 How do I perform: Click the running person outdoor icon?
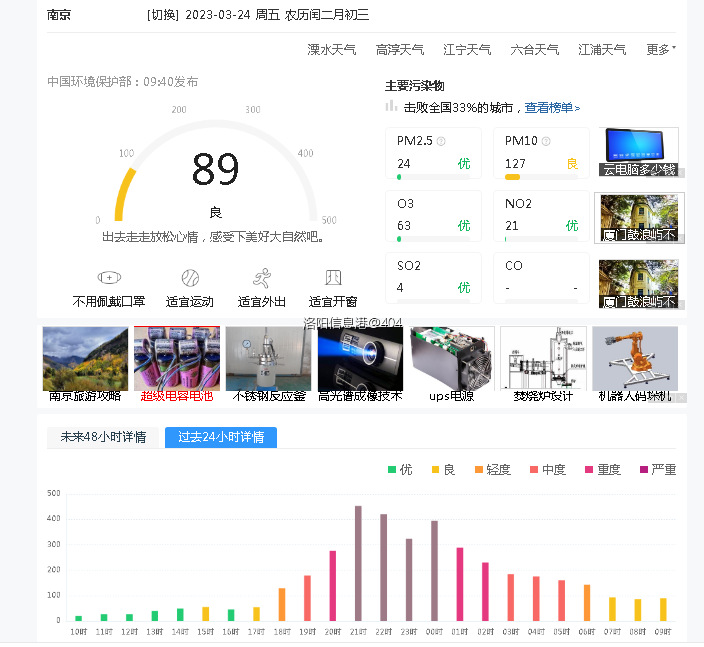coord(262,278)
